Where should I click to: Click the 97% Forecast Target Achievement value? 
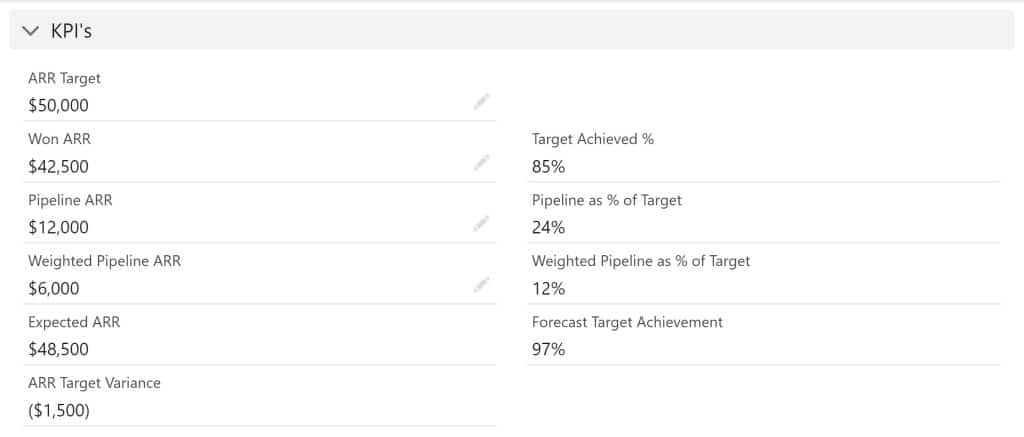point(548,350)
